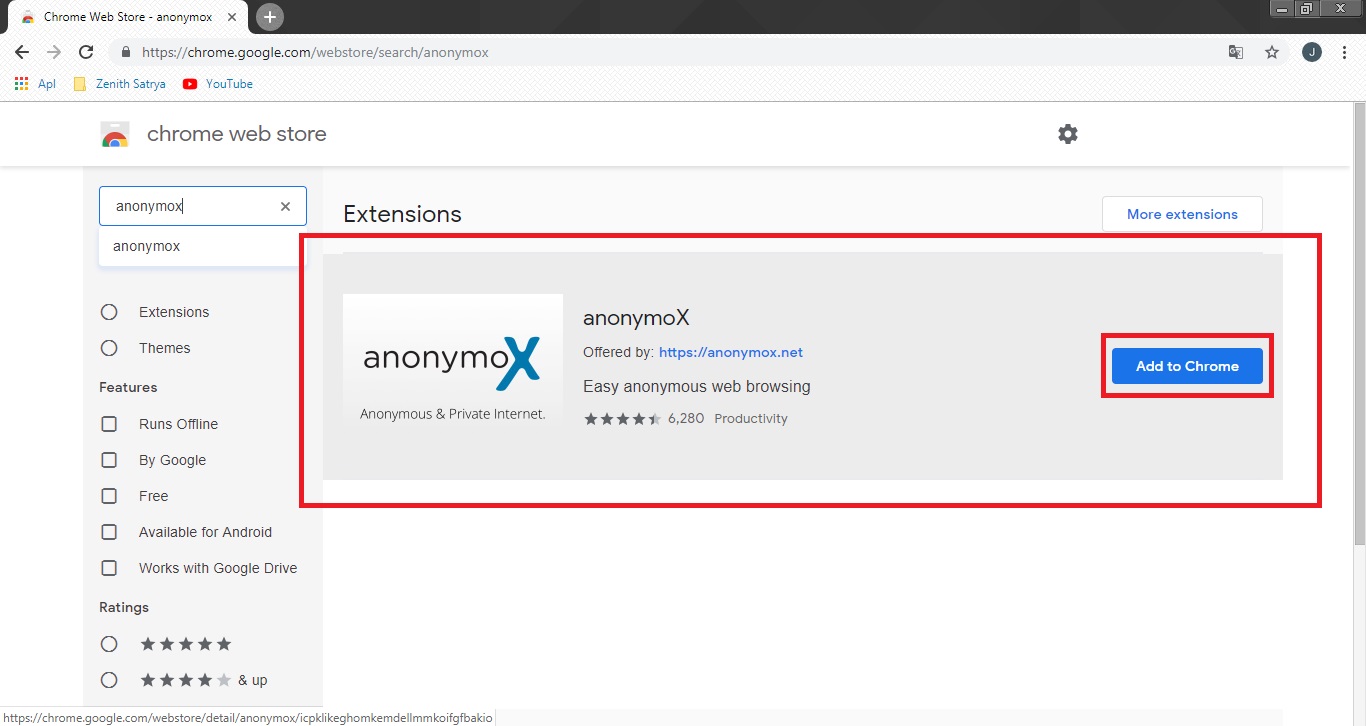Click the Add to Chrome button
The image size is (1366, 726).
pos(1187,366)
